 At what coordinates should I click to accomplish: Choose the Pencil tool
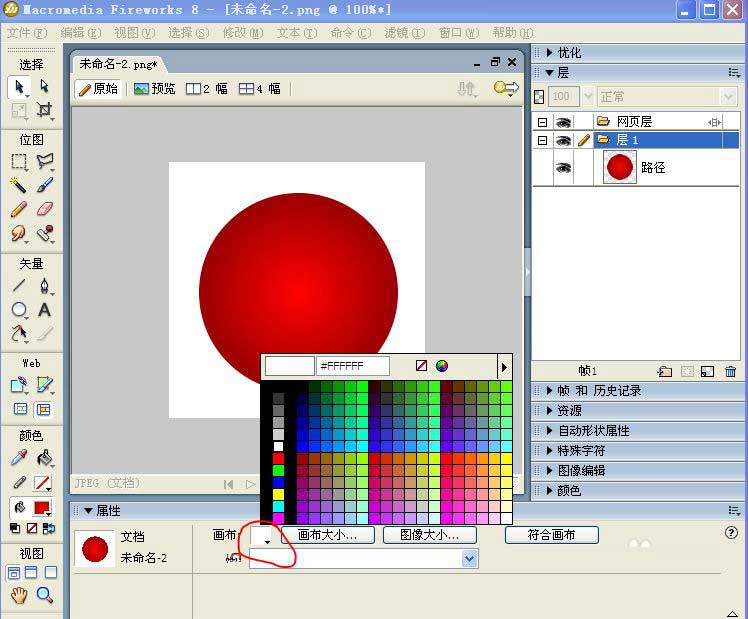[x=19, y=209]
